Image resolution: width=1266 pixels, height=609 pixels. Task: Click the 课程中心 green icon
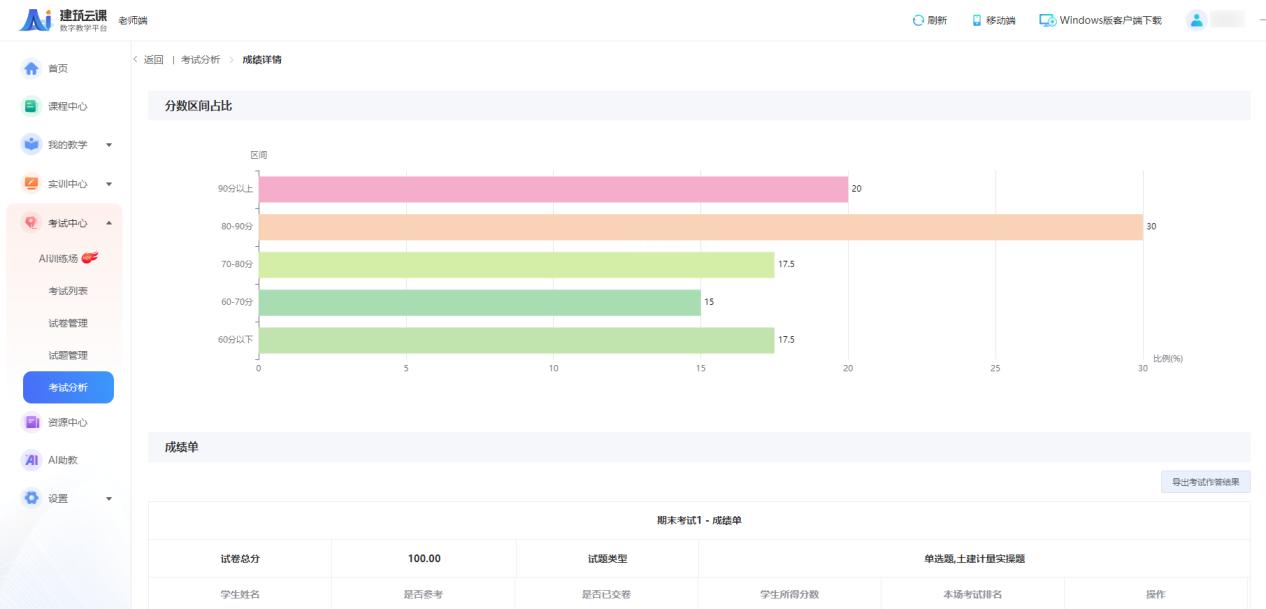coord(30,106)
